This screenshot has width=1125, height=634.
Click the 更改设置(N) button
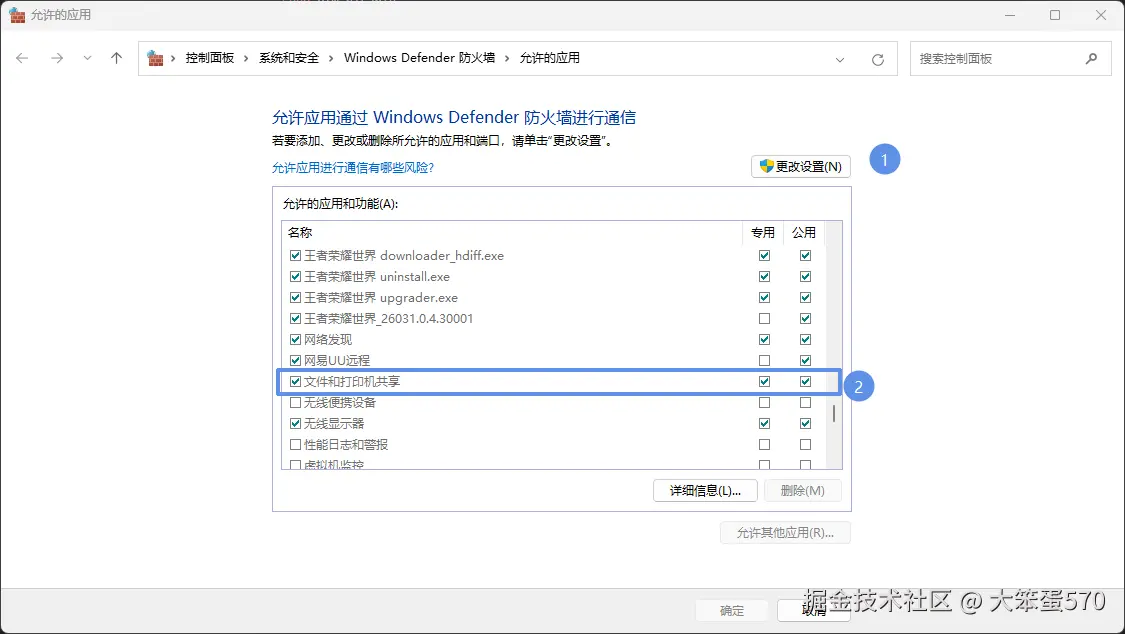801,166
